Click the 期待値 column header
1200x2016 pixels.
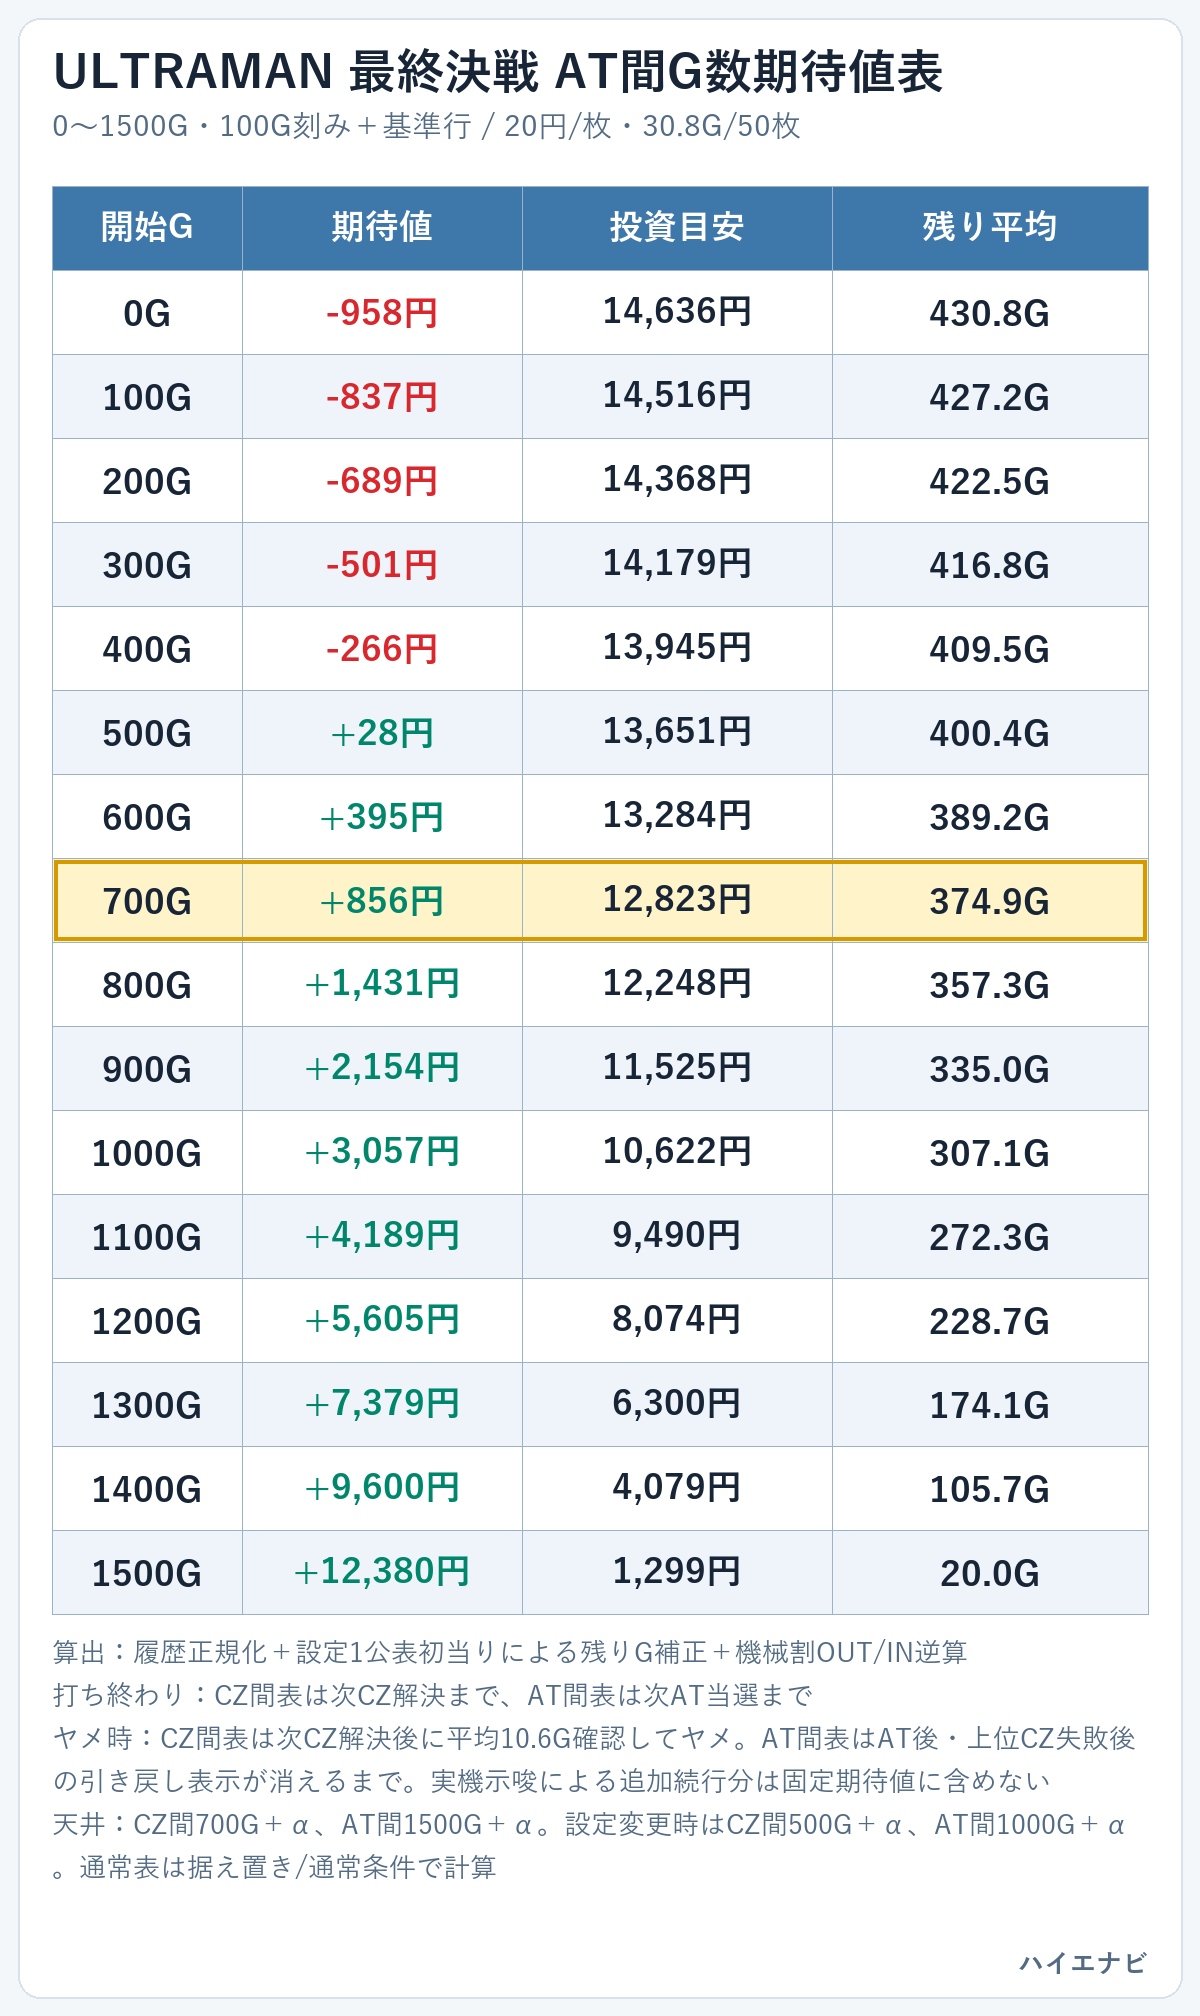[x=382, y=228]
